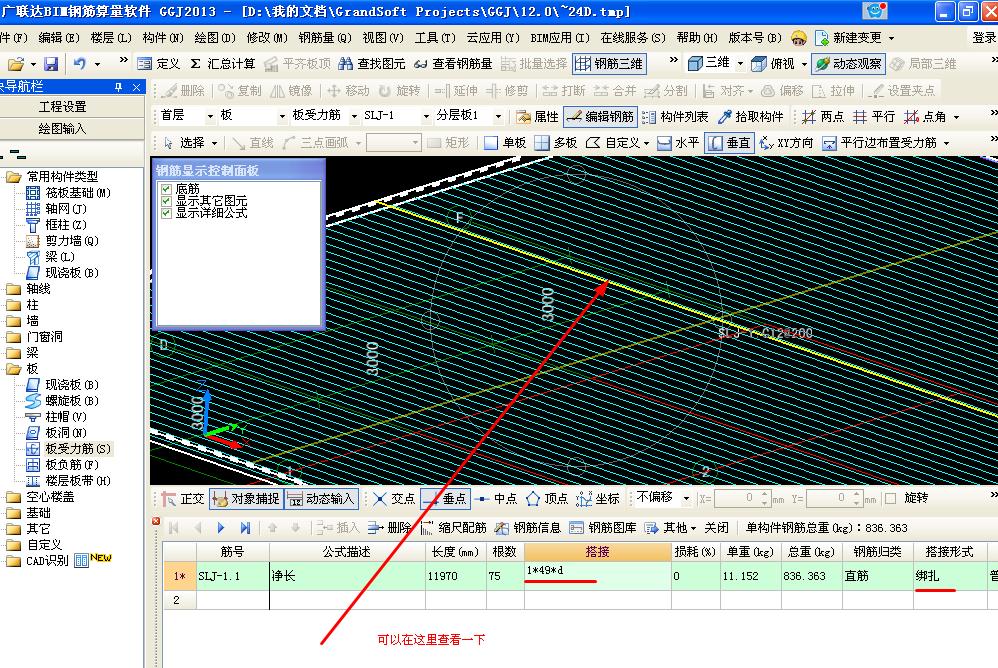Open the 板 component type dropdown
This screenshot has height=668, width=998.
282,116
